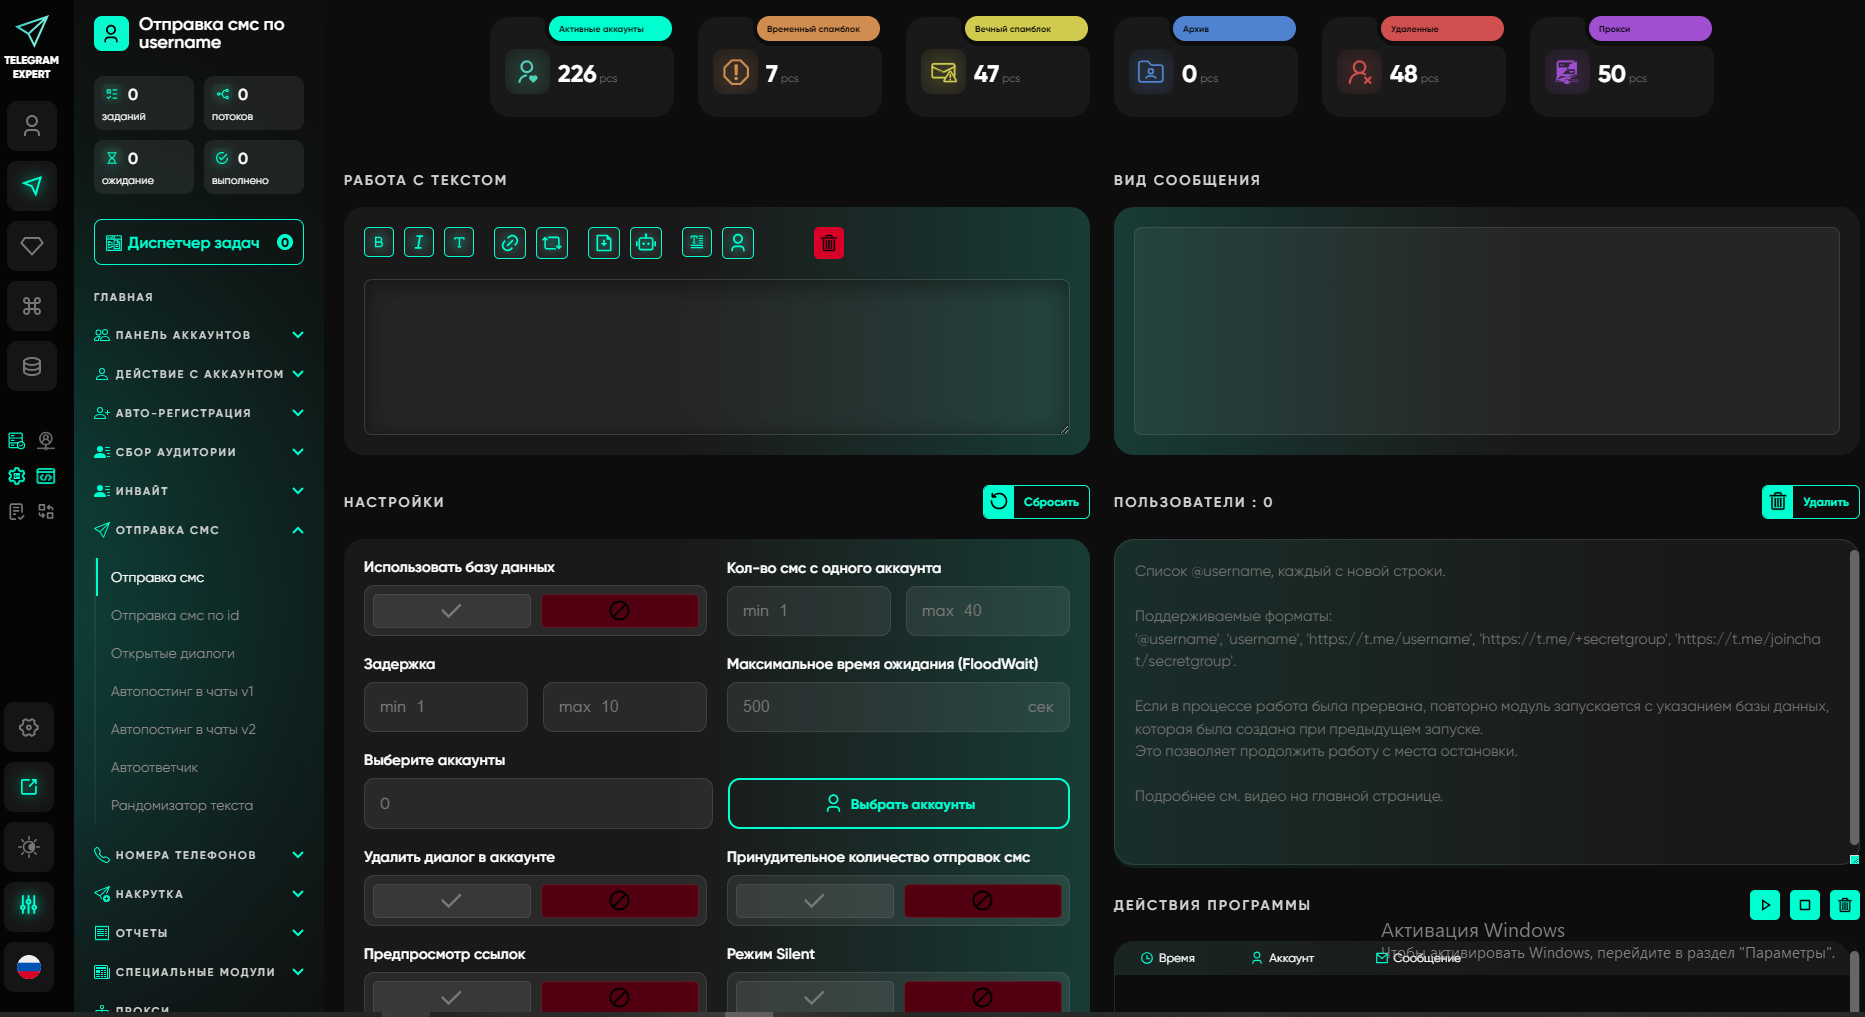Open 'Автопостинг в чаты v2'

pyautogui.click(x=183, y=729)
